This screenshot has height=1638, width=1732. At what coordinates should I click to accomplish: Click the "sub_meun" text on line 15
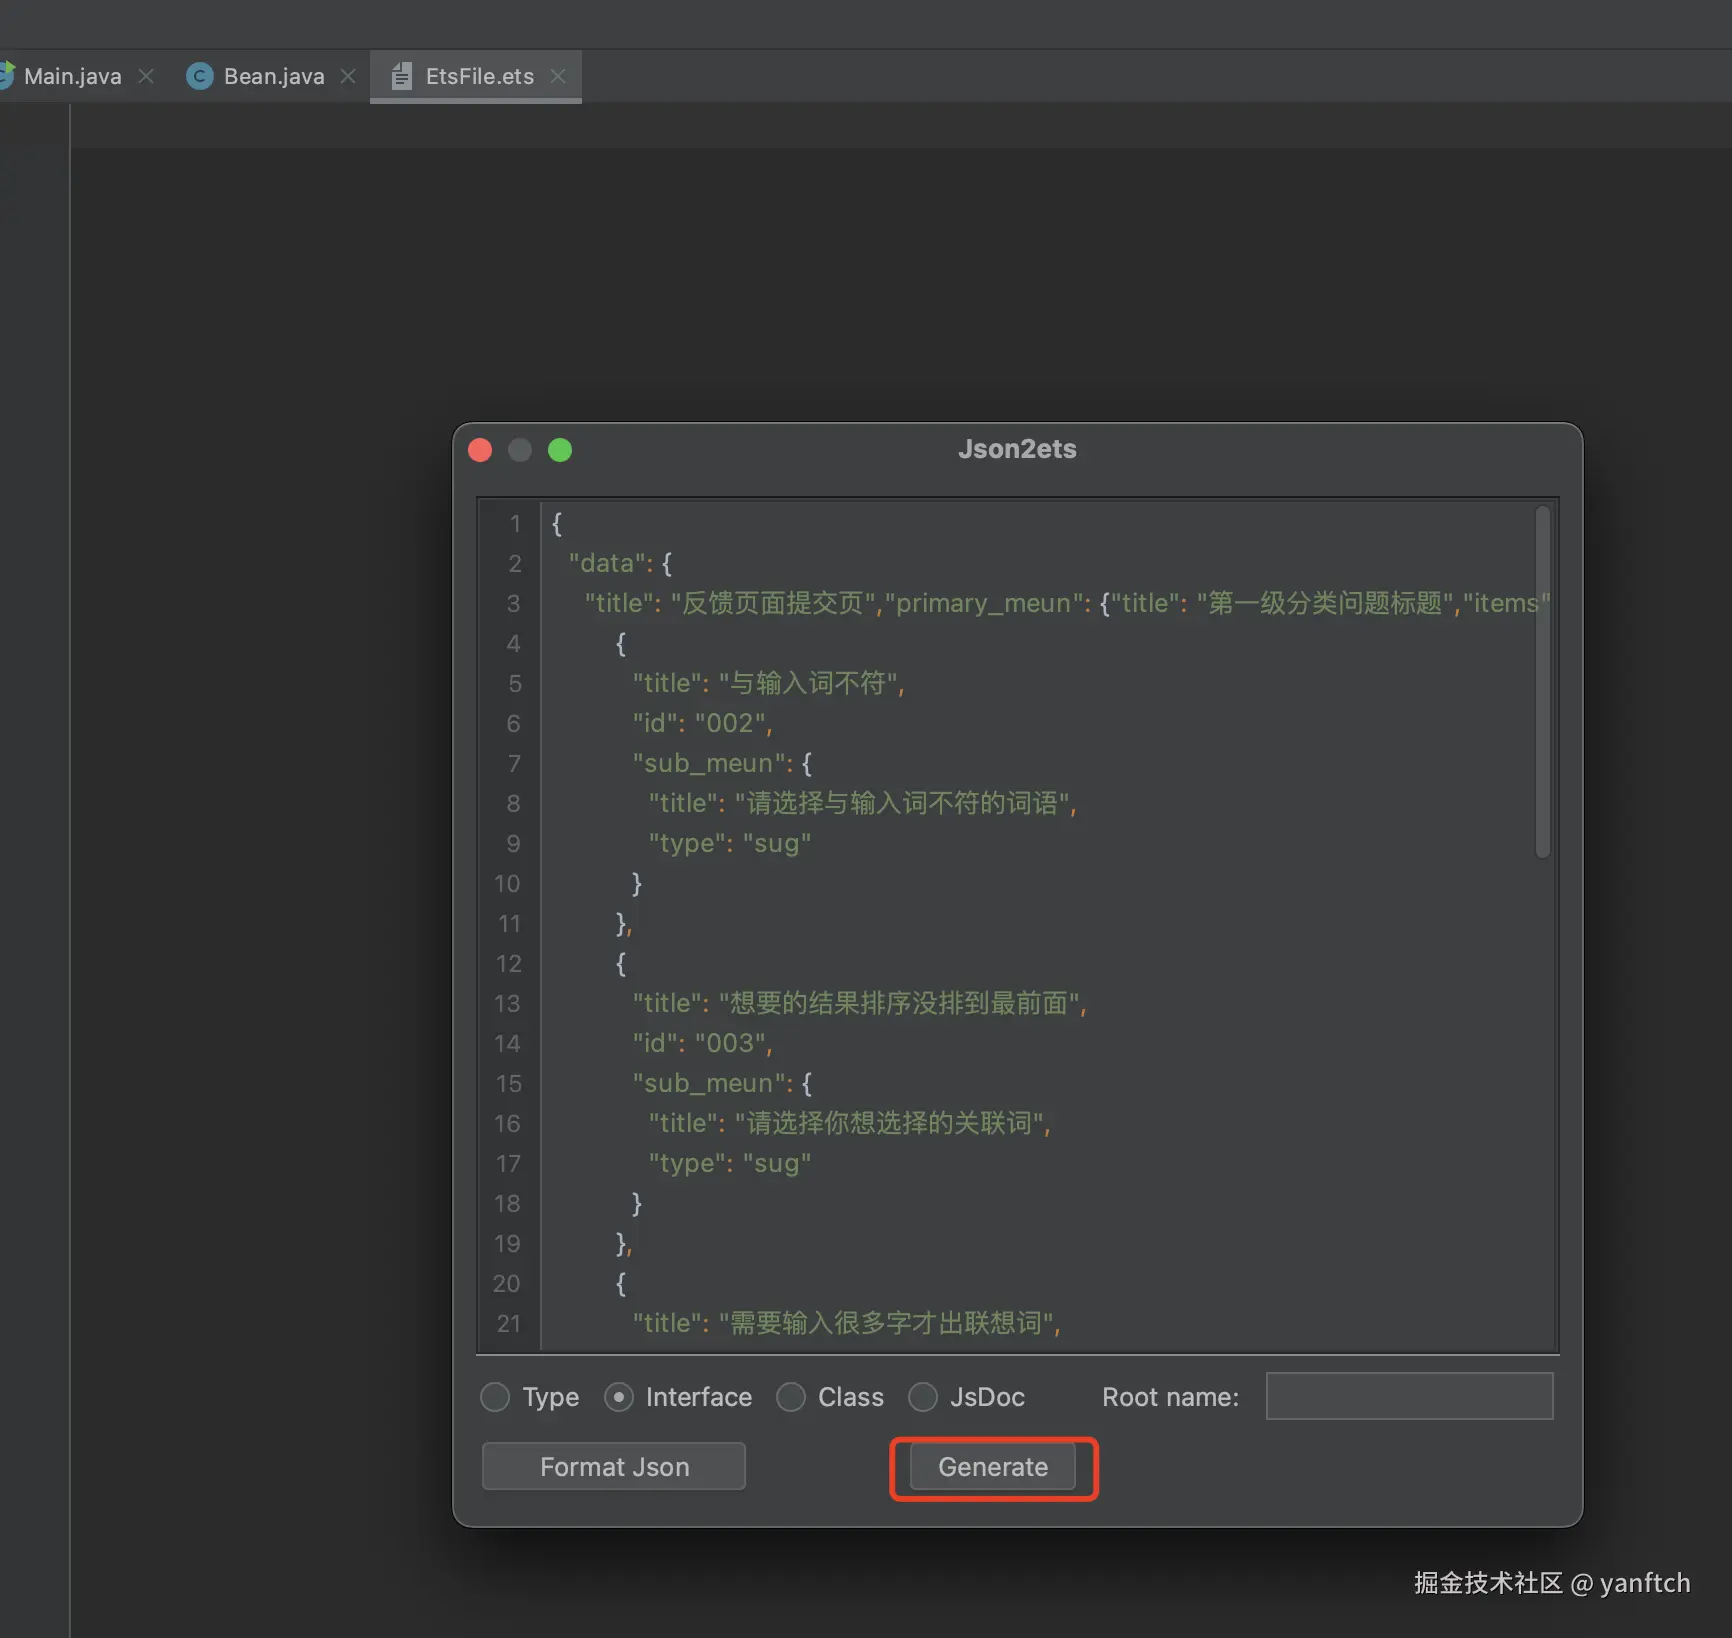pos(709,1083)
